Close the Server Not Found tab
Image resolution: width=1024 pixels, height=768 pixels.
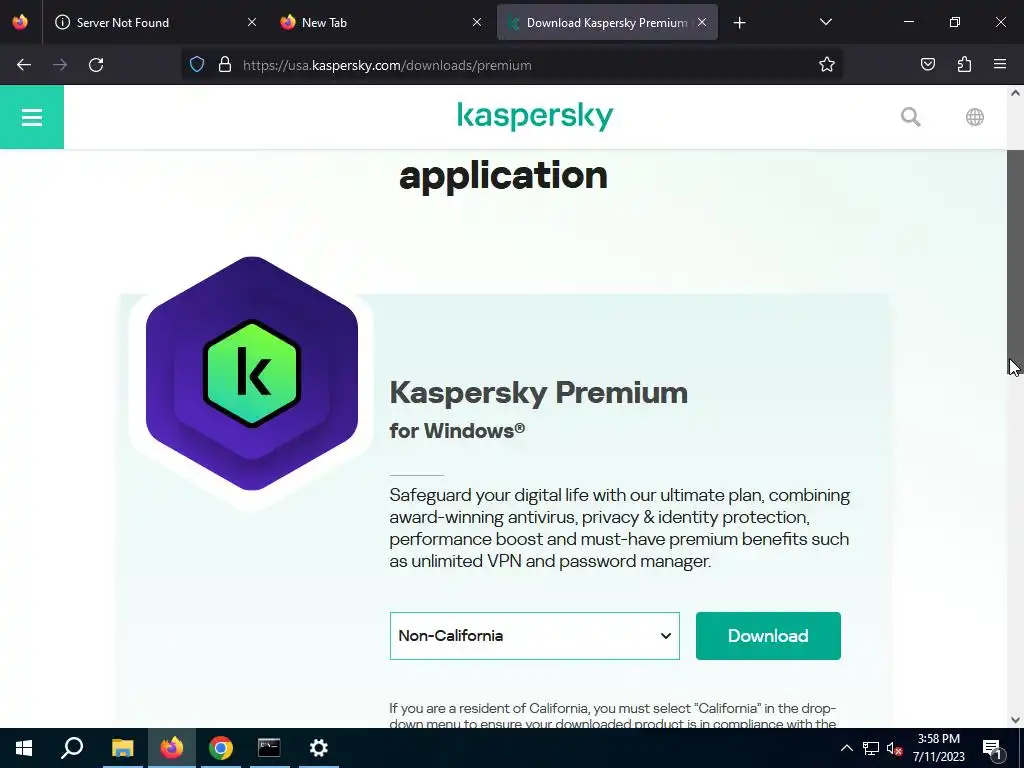251,22
